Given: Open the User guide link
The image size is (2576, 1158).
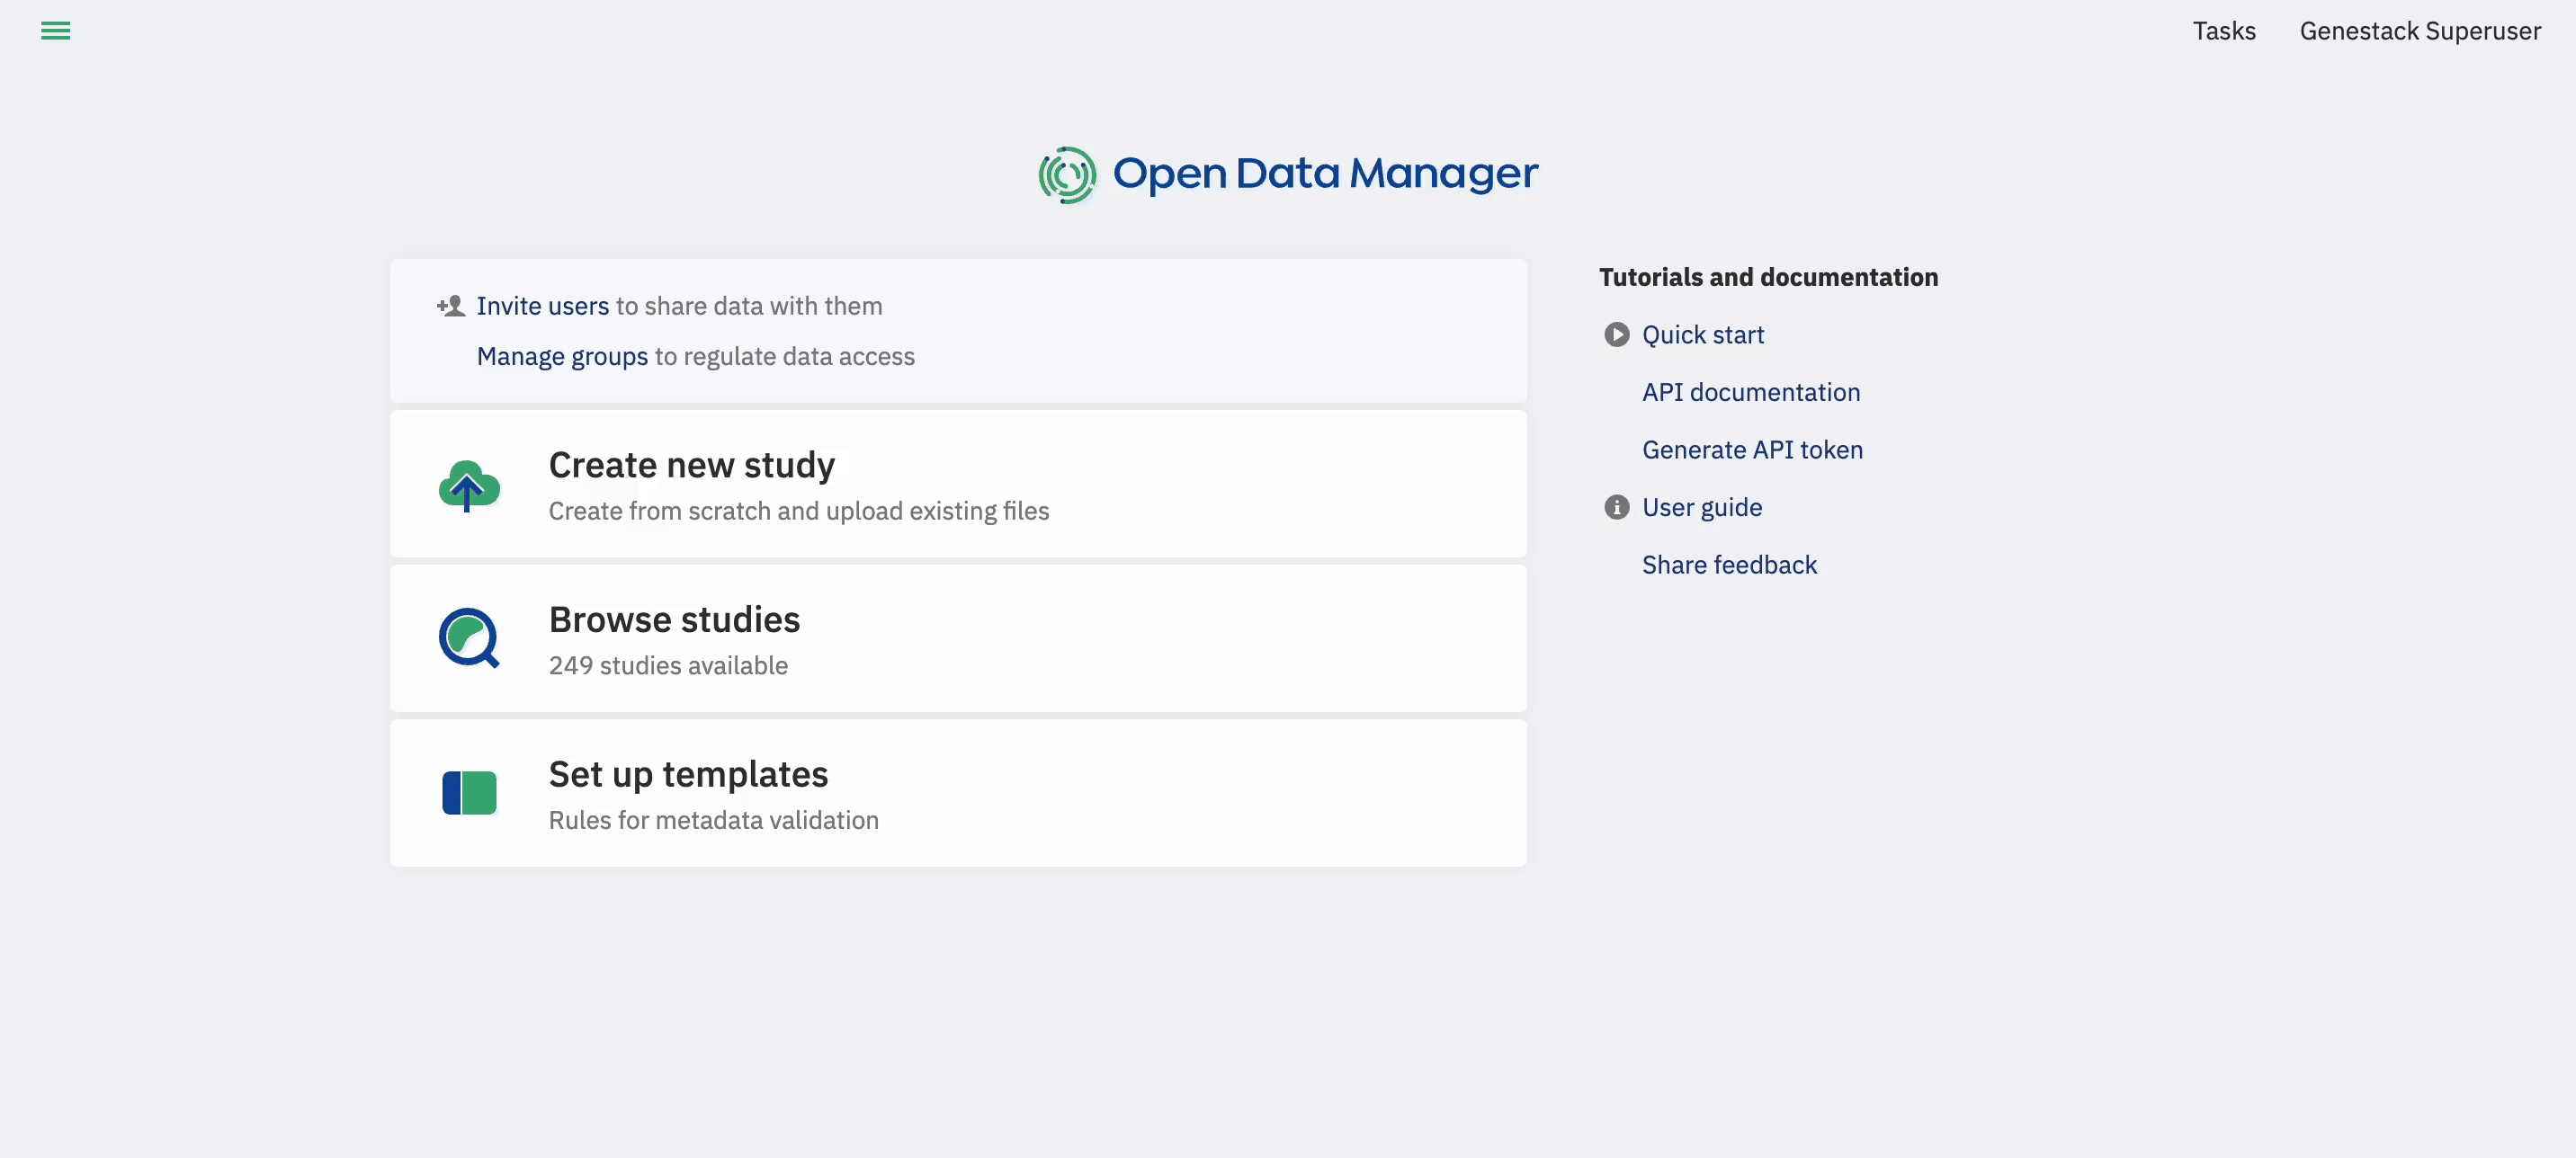Looking at the screenshot, I should [x=1702, y=508].
